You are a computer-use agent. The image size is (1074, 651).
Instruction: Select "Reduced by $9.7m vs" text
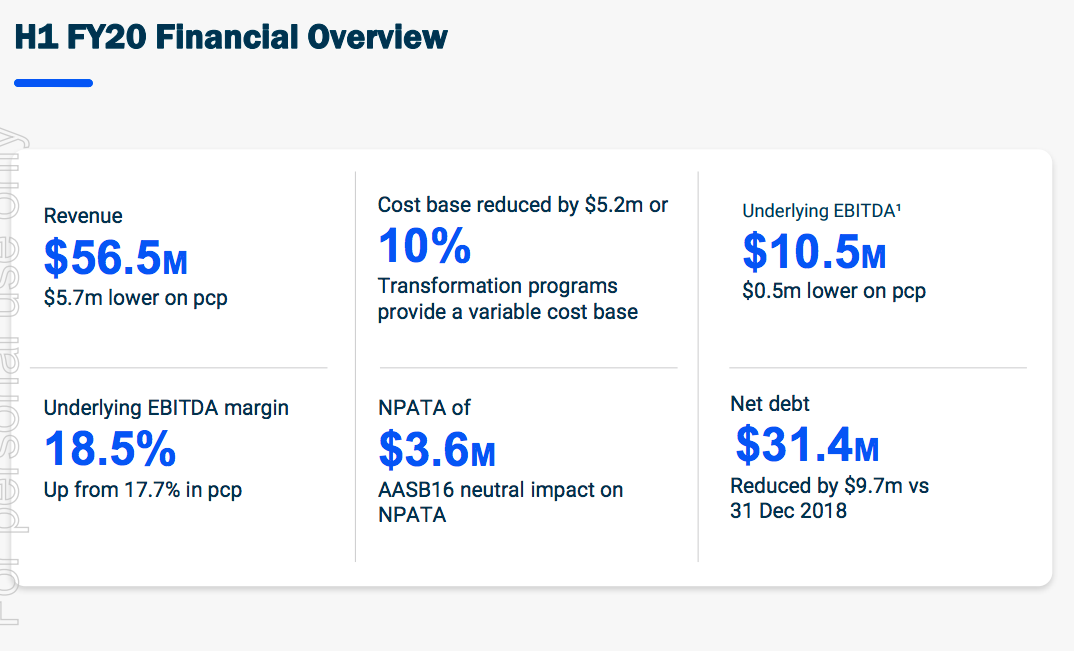830,487
